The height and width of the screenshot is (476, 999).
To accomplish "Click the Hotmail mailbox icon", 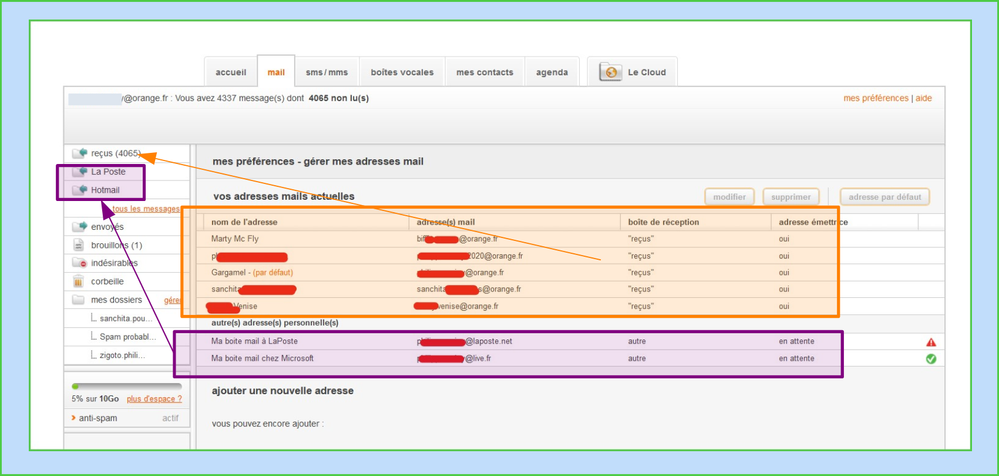I will 79,190.
